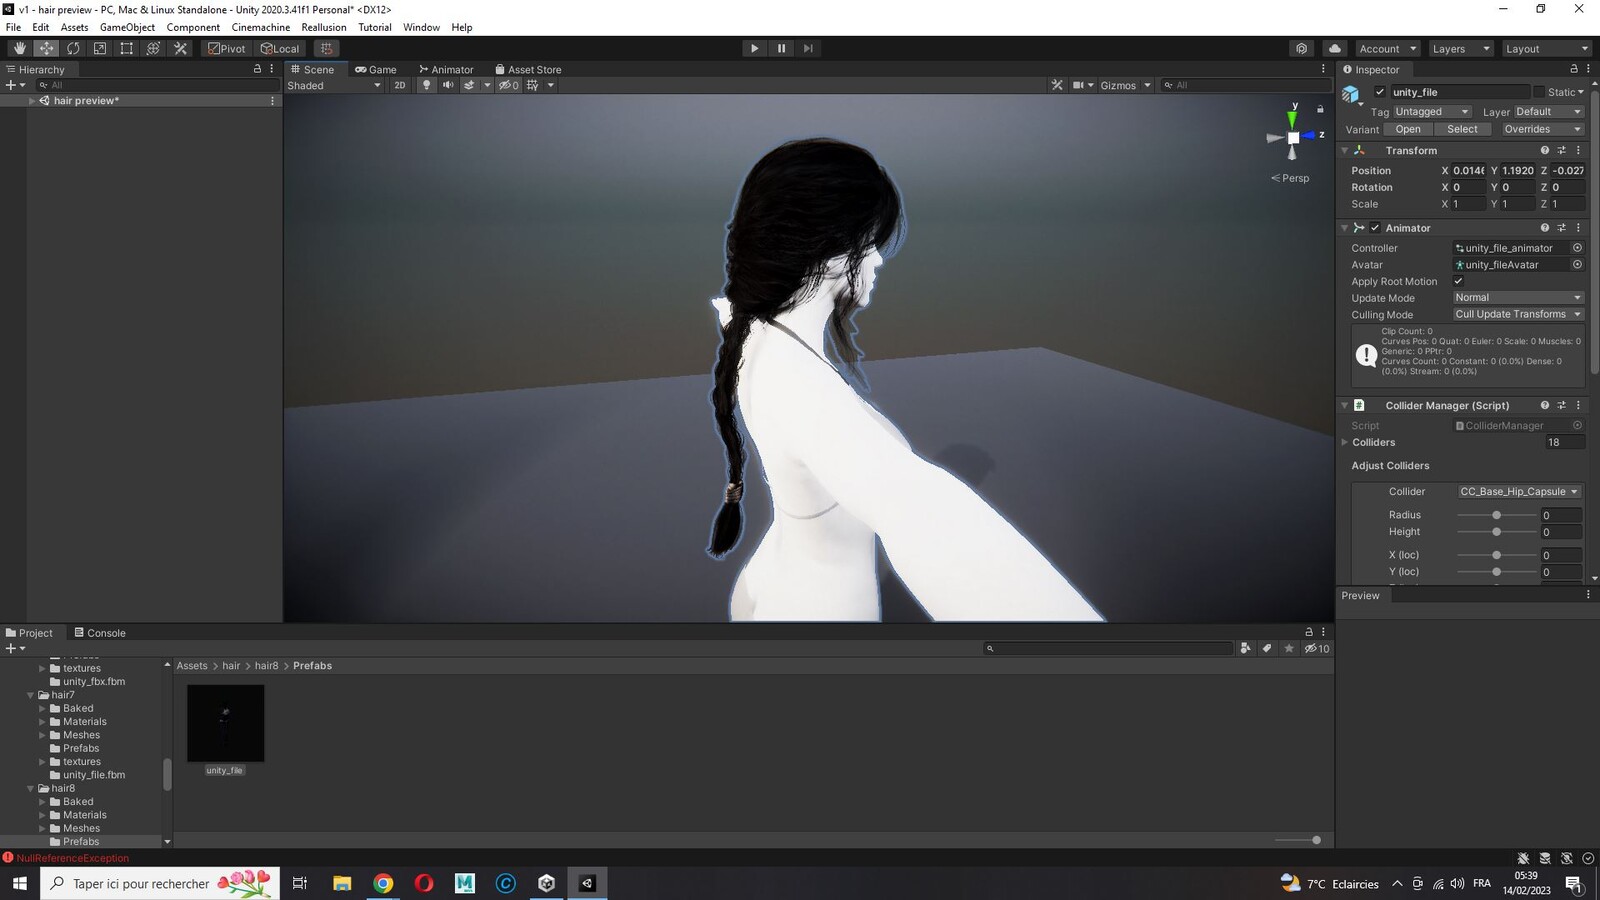
Task: Toggle scene lighting bulb icon
Action: point(426,85)
